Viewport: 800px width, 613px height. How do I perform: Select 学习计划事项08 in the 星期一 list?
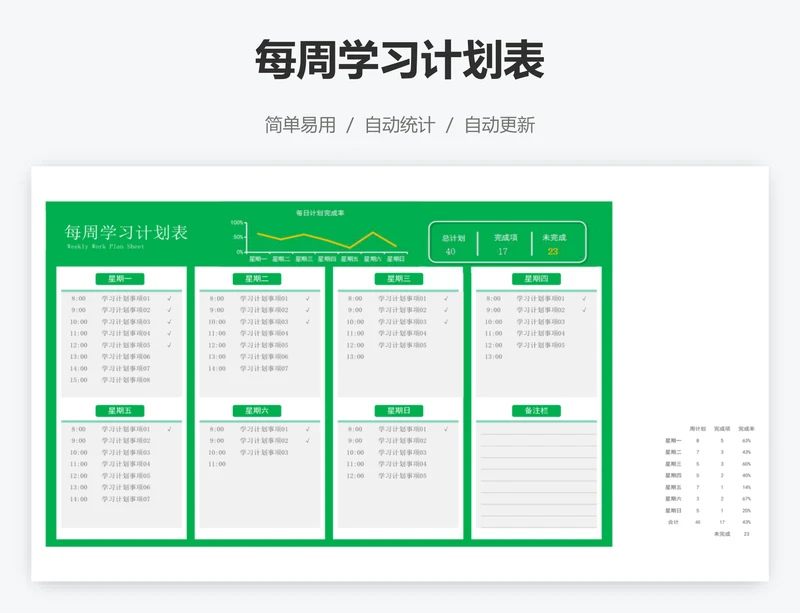(126, 380)
